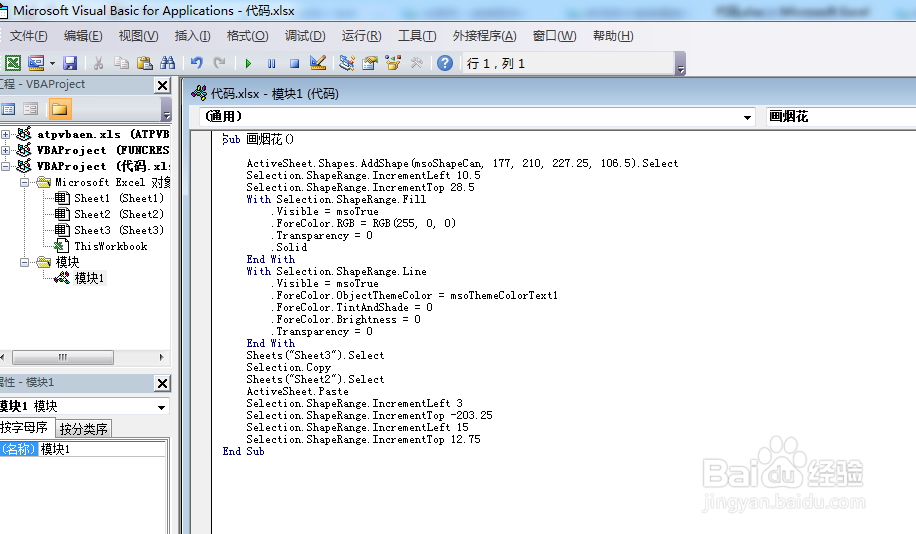
Task: Open the 工具(T) menu
Action: coord(417,36)
